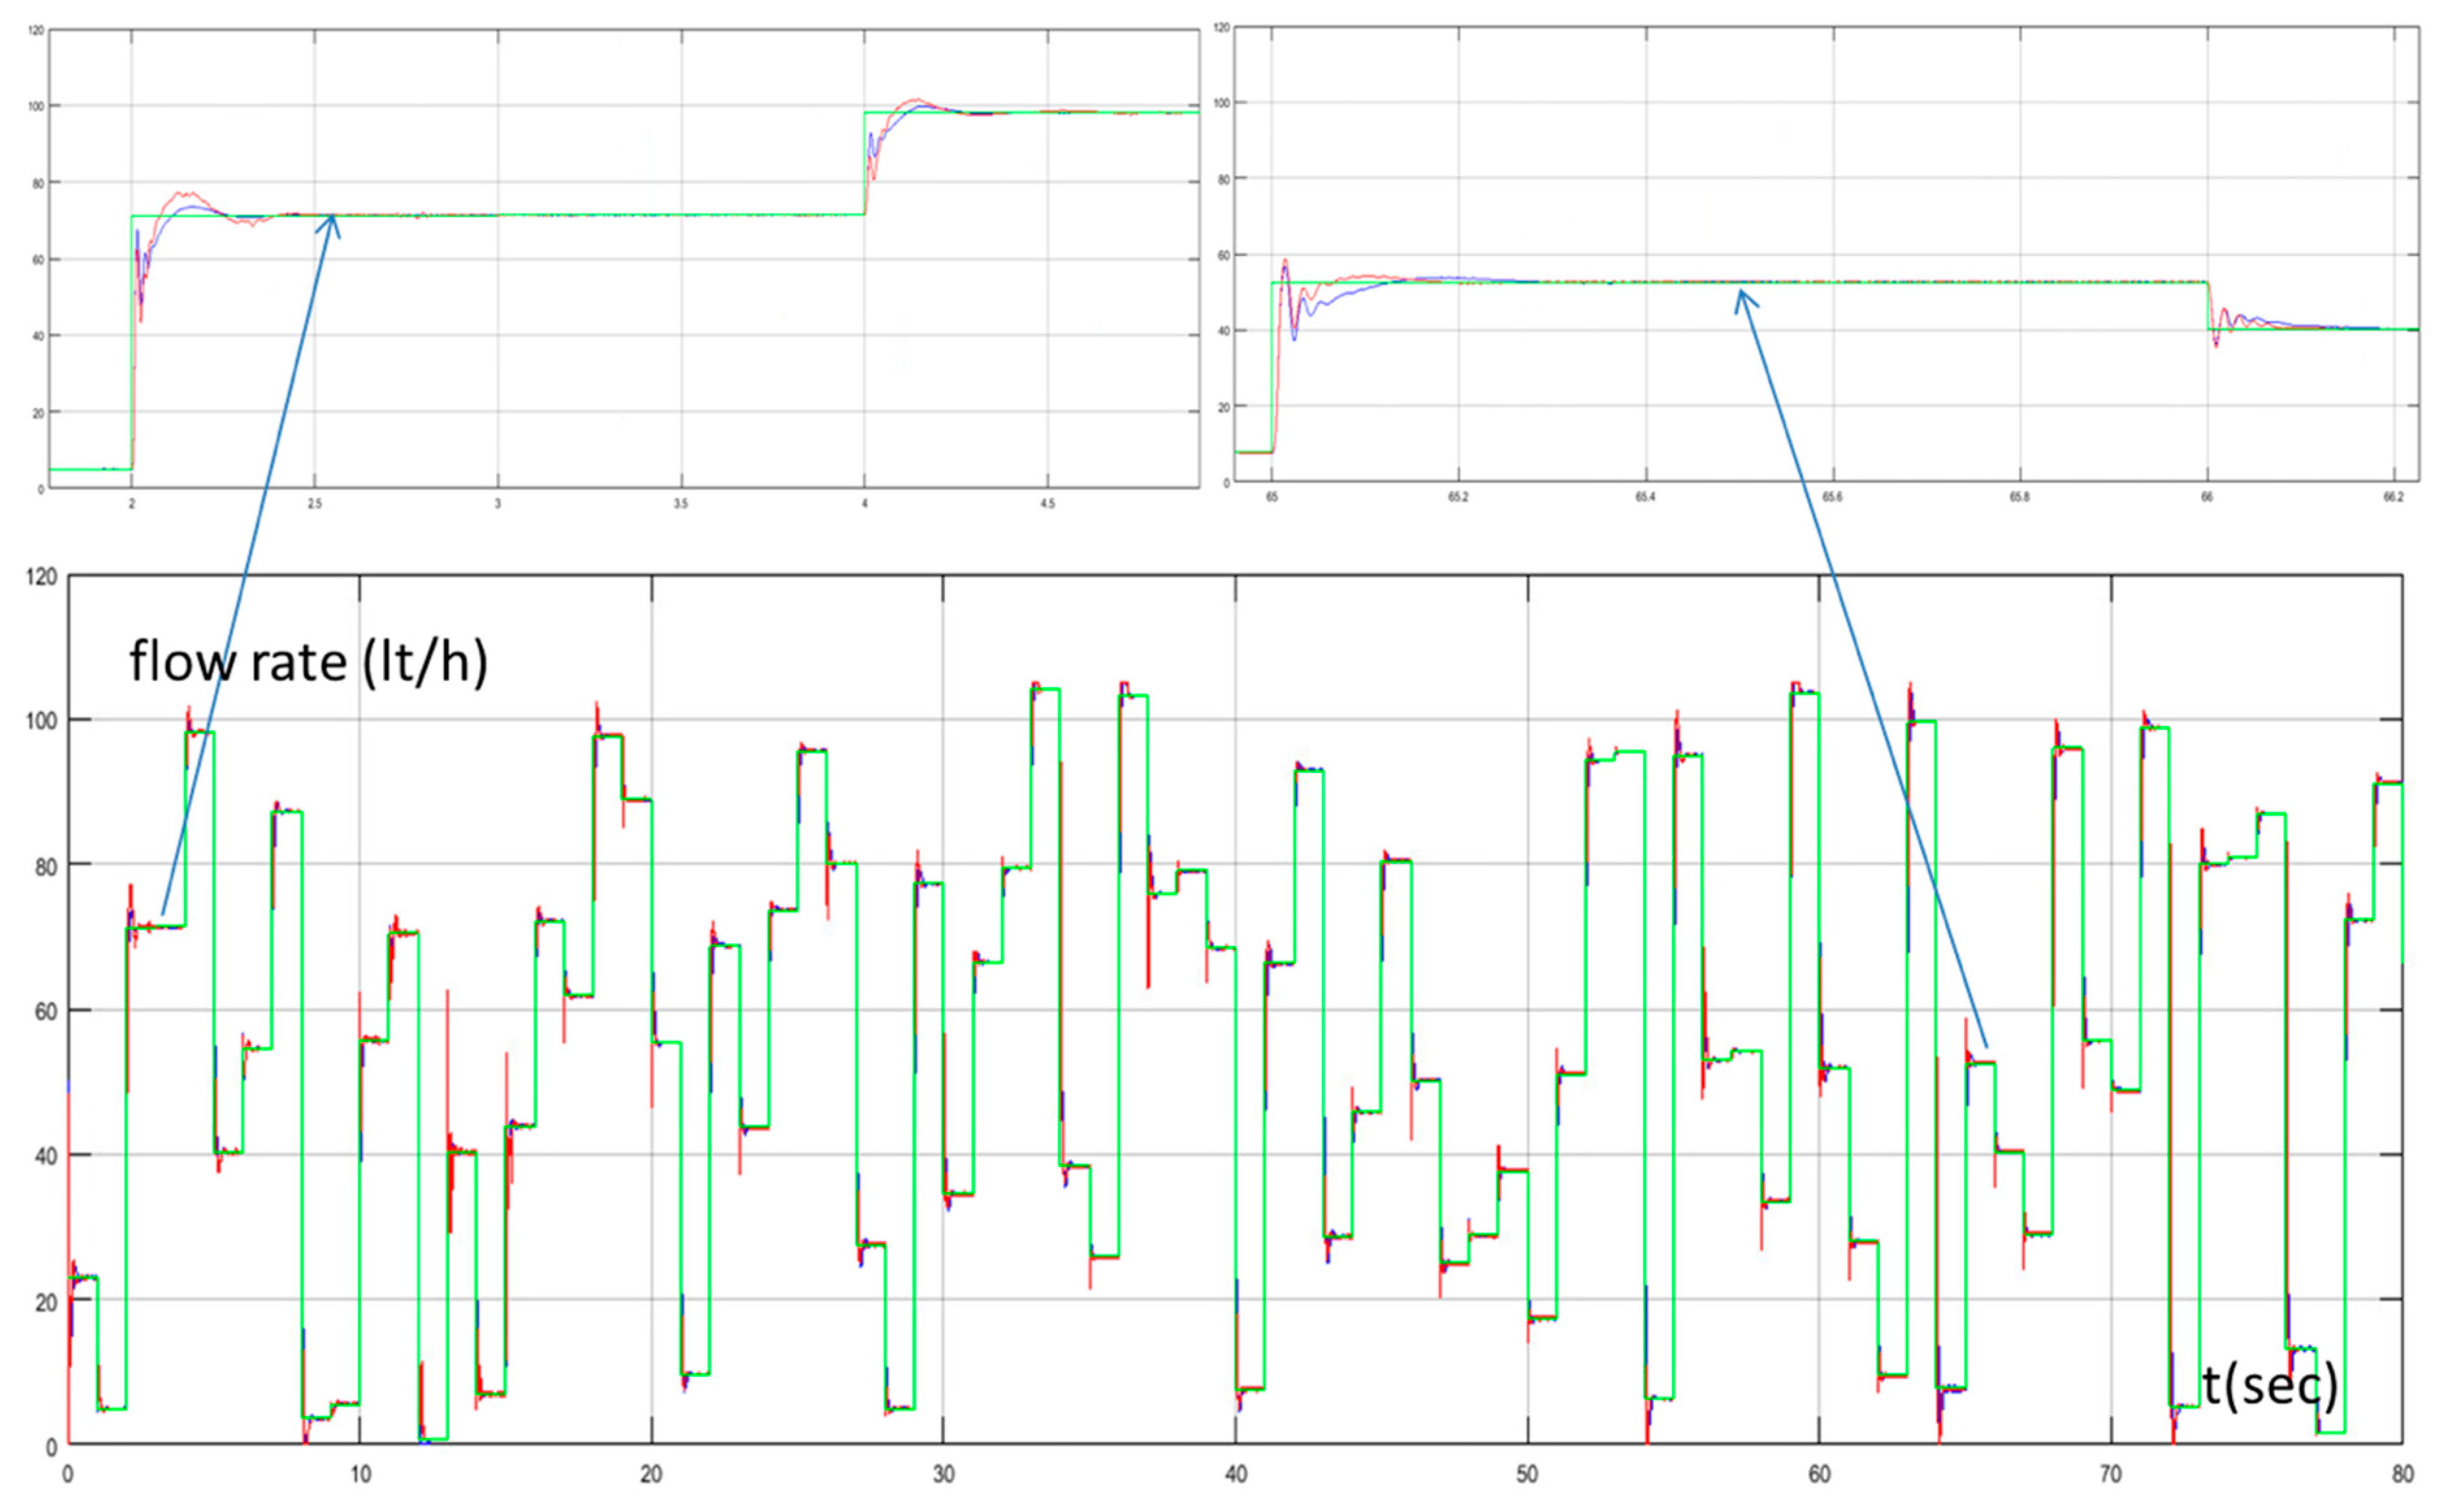Click x-axis tick label 10 on main plot
This screenshot has height=1512, width=2446.
coord(360,1475)
